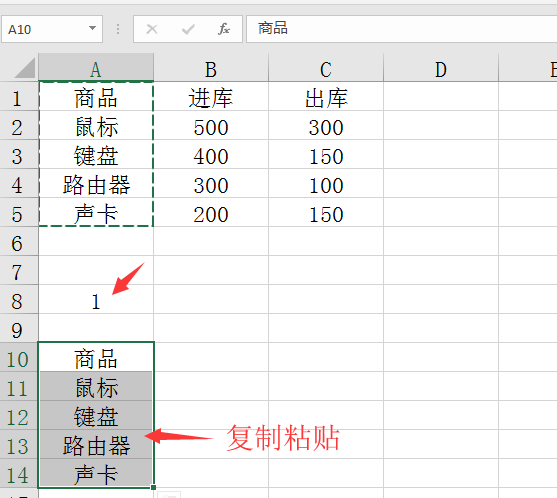Screen dimensions: 557x498
Task: Select row 2 header
Action: 18,125
